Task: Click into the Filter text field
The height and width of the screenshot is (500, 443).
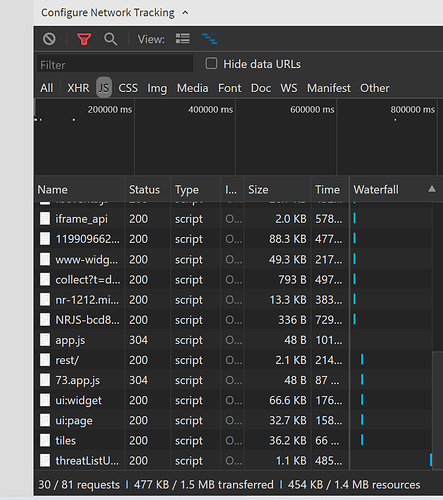Action: pos(115,64)
